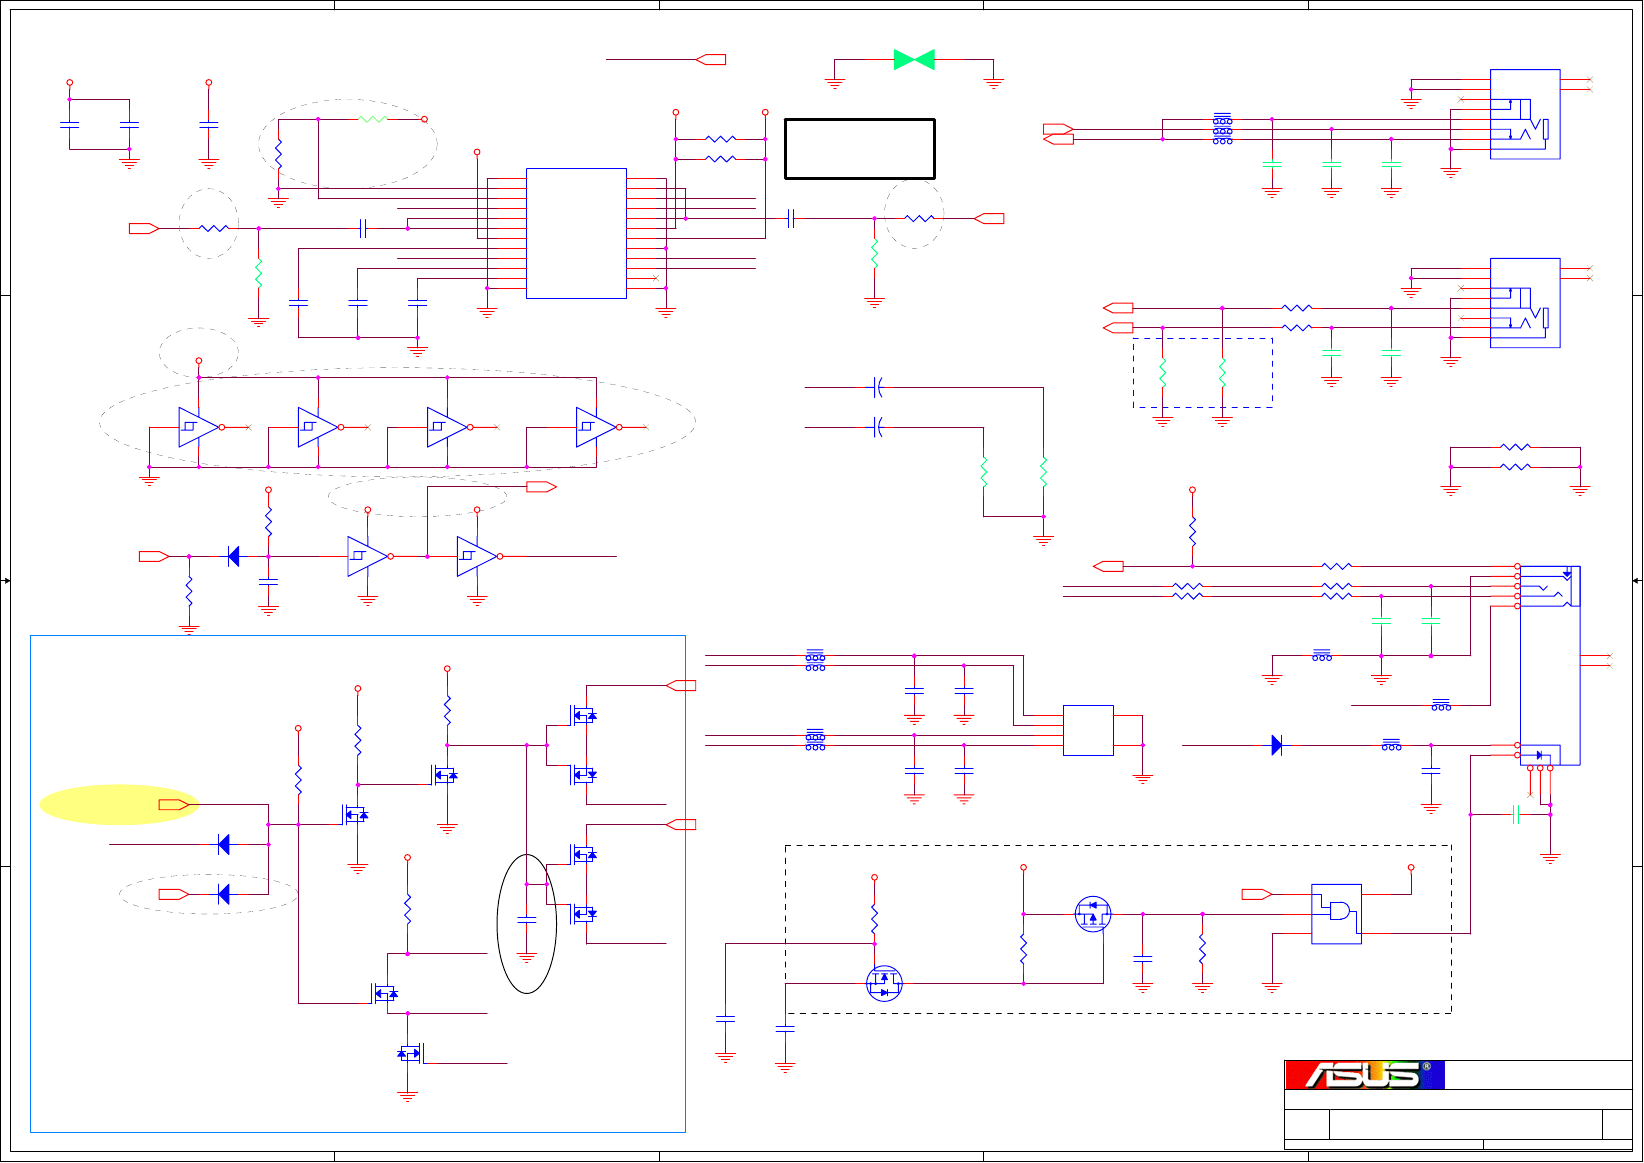This screenshot has height=1163, width=1644.
Task: Select the capacitor circled by the black oval
Action: coord(527,920)
